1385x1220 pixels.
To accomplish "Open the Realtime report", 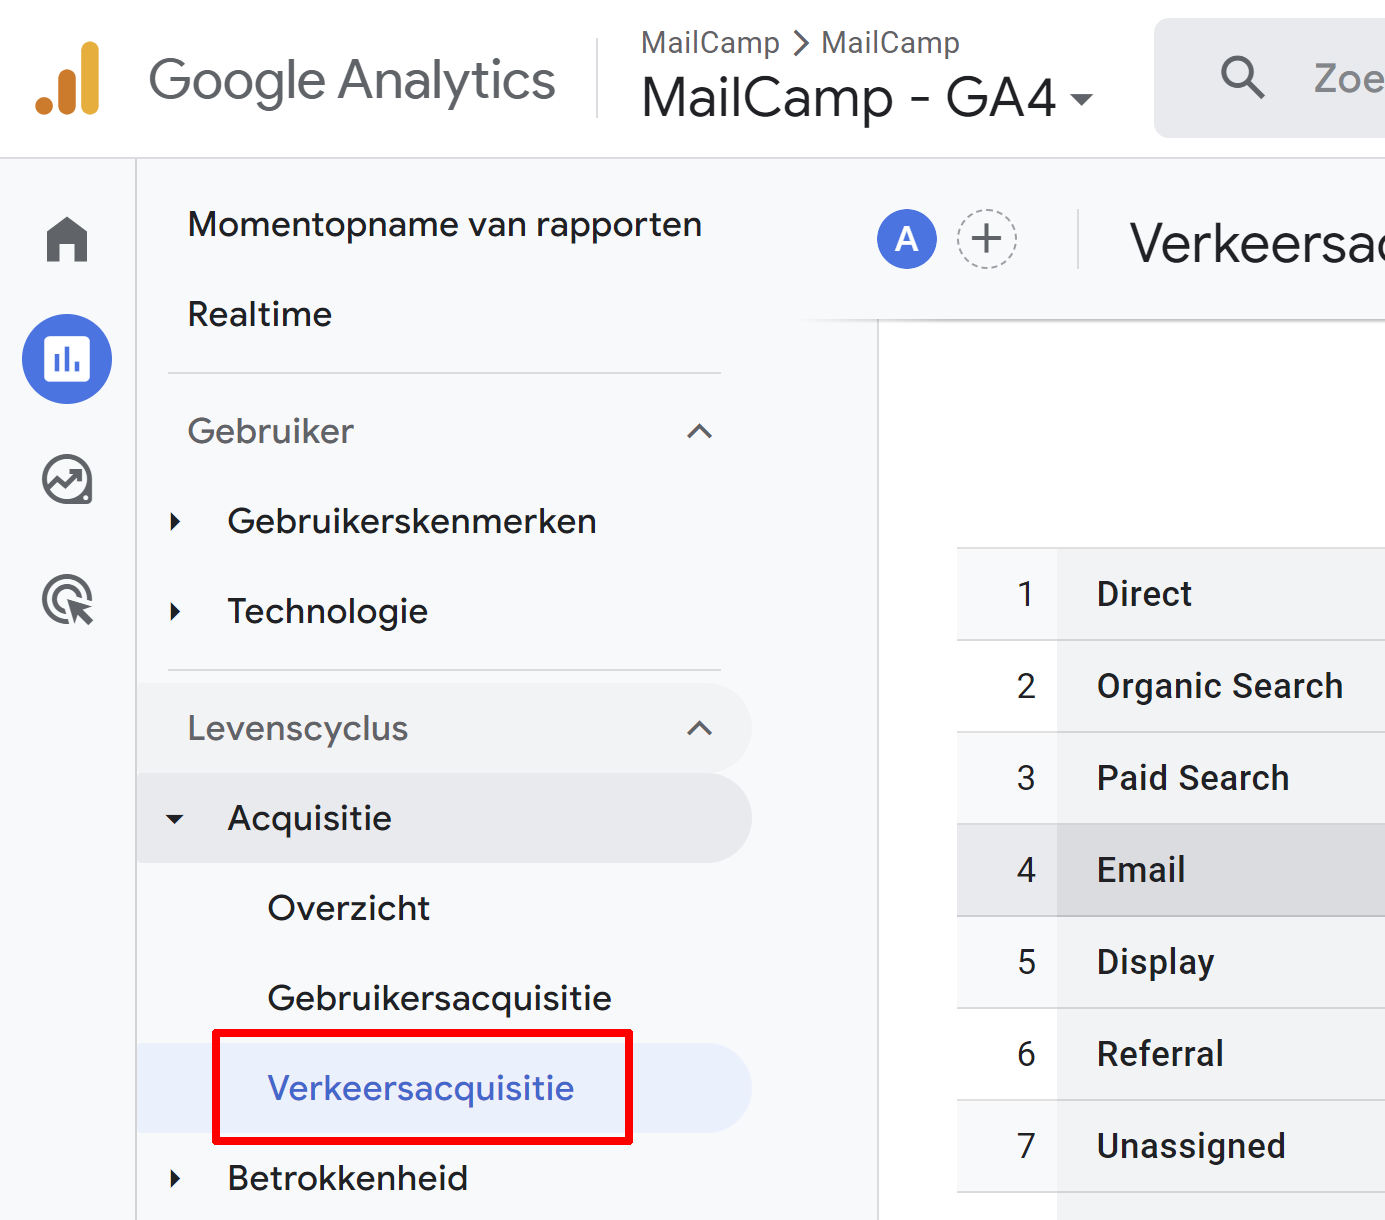I will click(x=260, y=315).
